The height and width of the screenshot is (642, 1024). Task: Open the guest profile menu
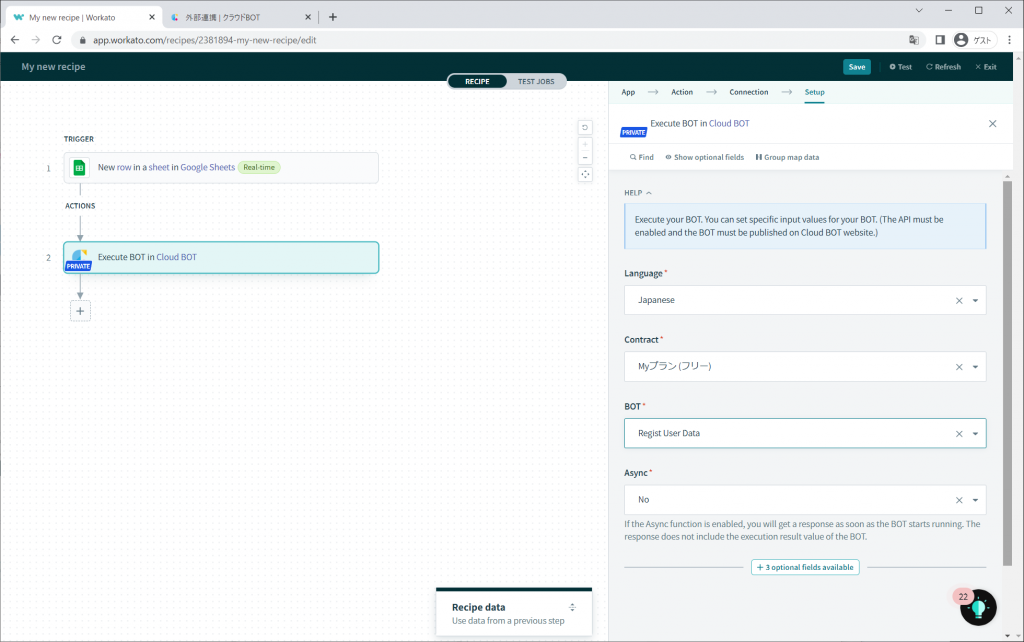[974, 40]
